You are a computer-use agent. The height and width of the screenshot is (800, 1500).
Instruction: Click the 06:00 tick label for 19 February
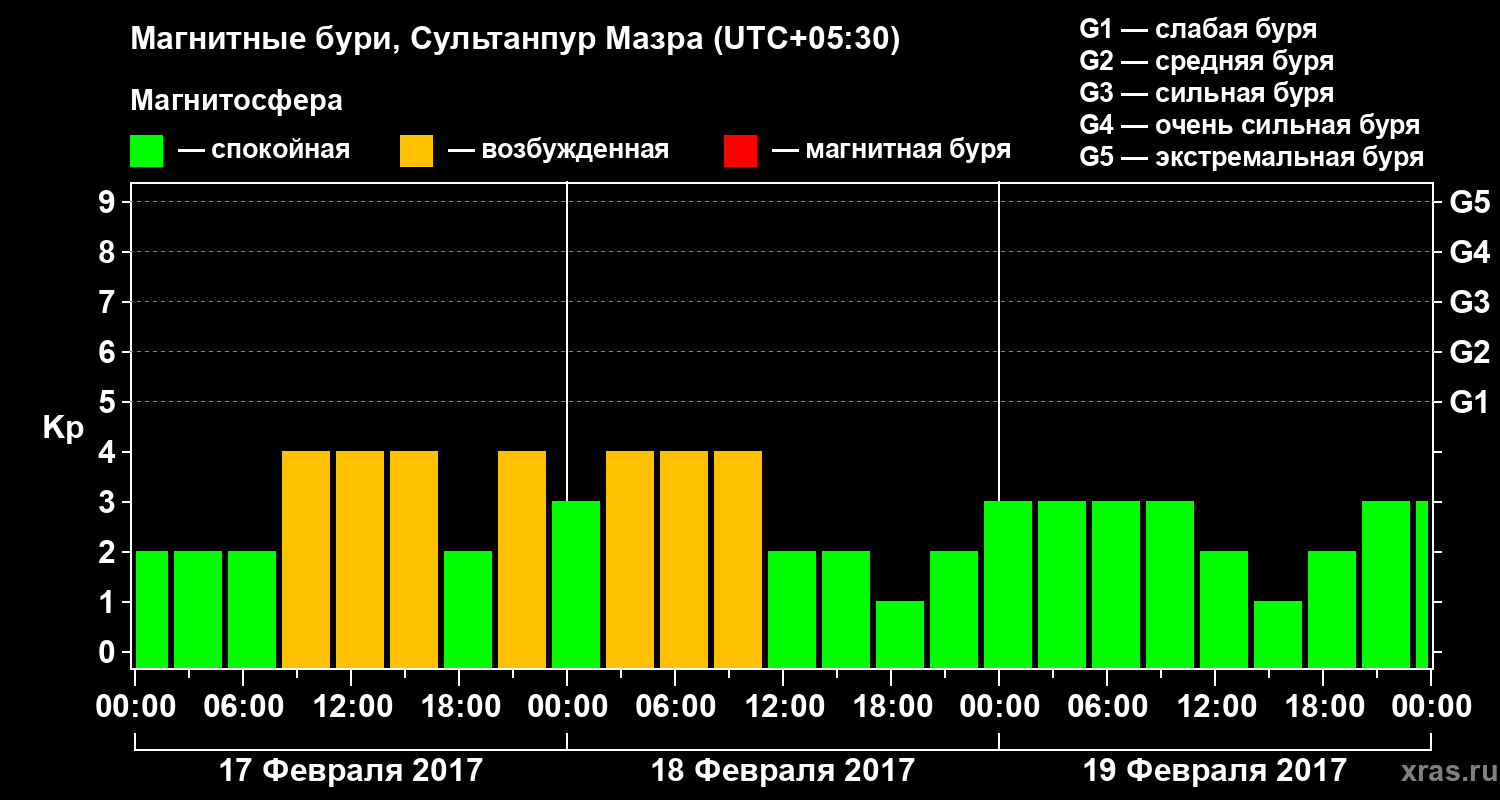point(1107,706)
